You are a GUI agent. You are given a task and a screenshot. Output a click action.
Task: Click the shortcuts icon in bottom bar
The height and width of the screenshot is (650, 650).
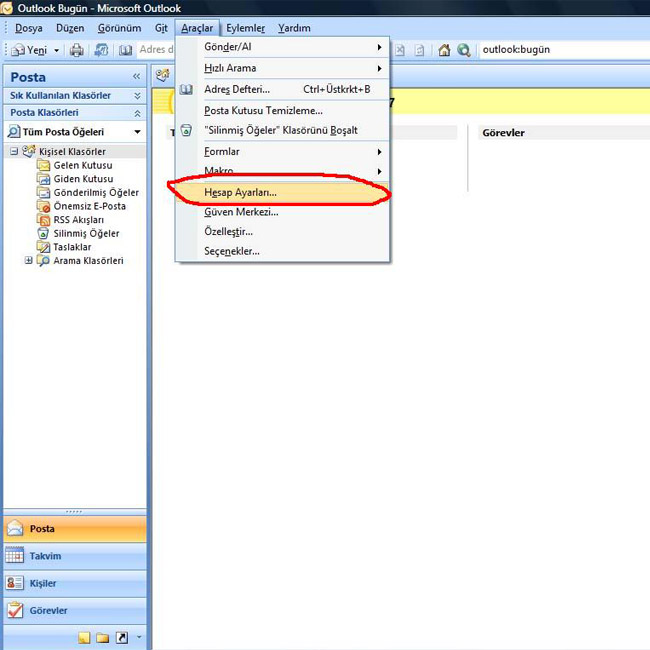[122, 638]
